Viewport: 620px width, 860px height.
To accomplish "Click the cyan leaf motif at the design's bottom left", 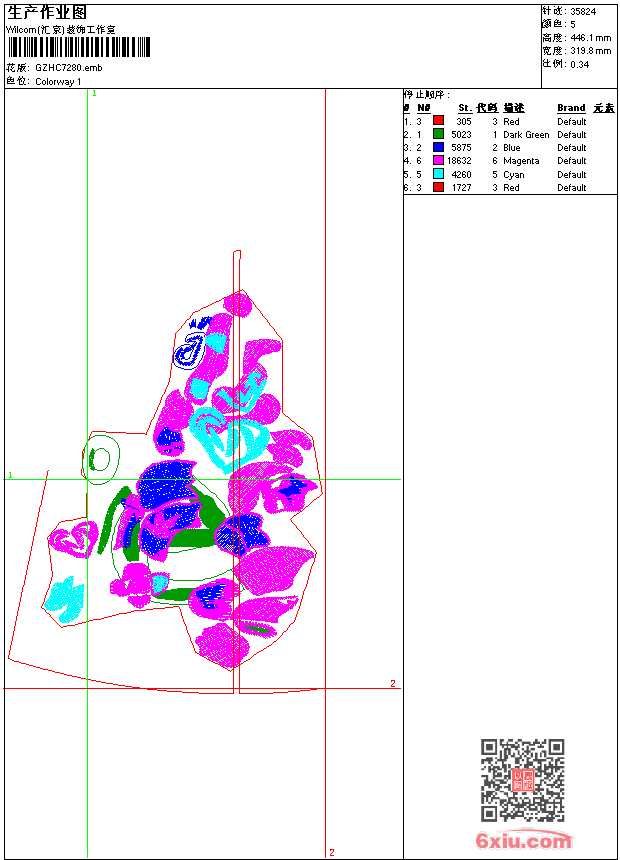I will 64,599.
